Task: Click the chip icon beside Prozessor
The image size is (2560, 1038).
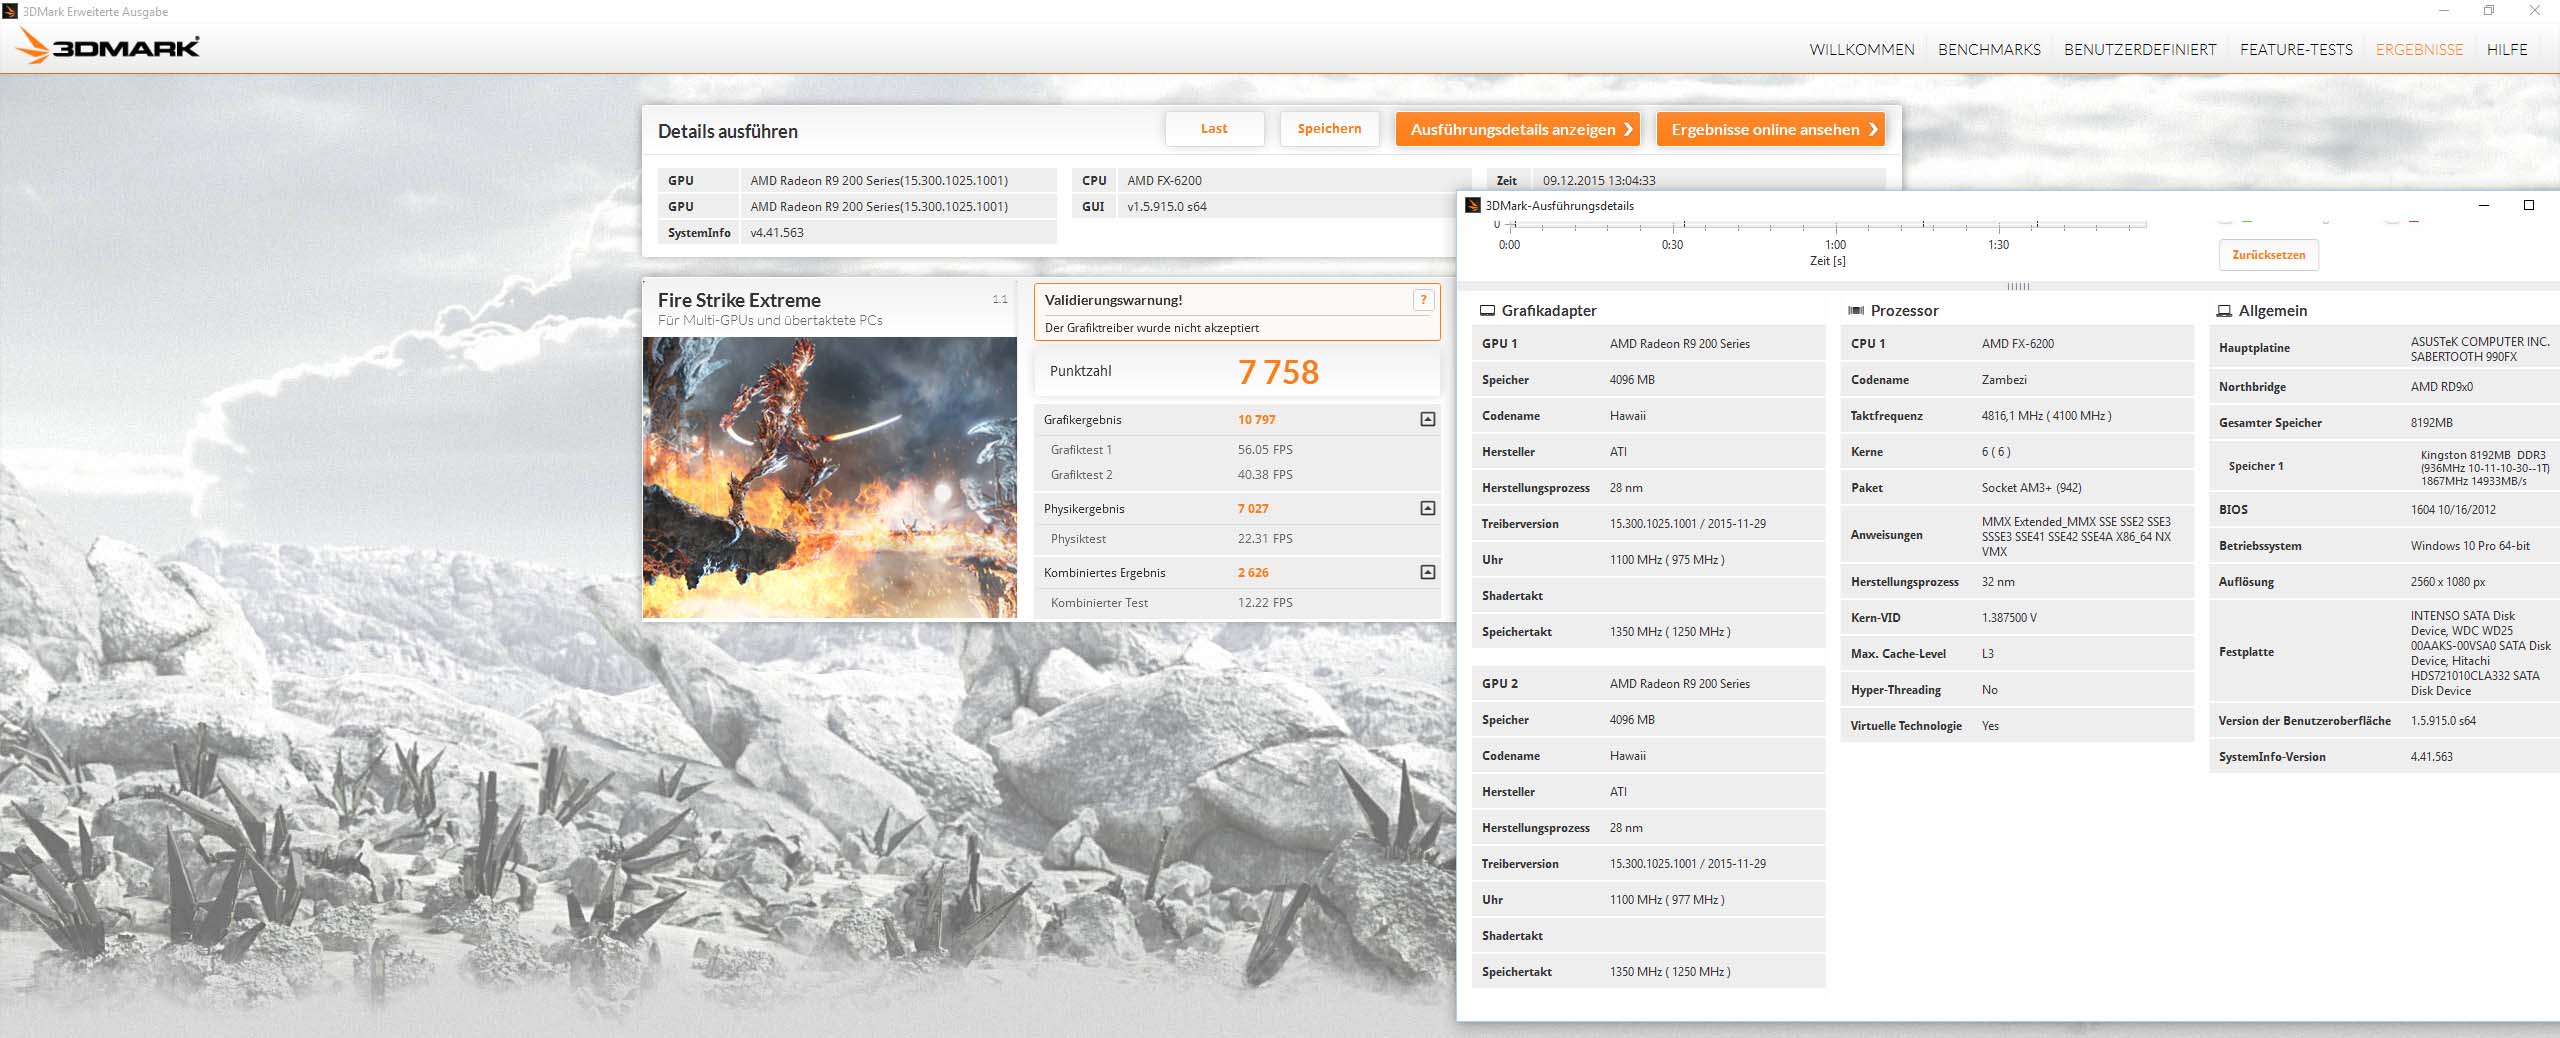Action: [x=1856, y=311]
